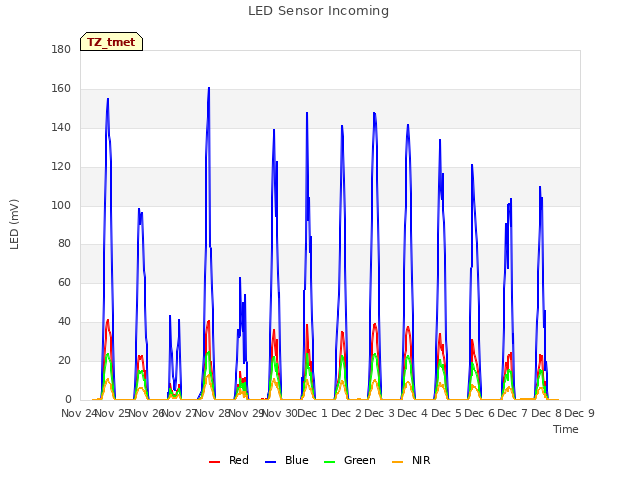Click the blue peak near 63 mV on Nov 28

click(240, 278)
